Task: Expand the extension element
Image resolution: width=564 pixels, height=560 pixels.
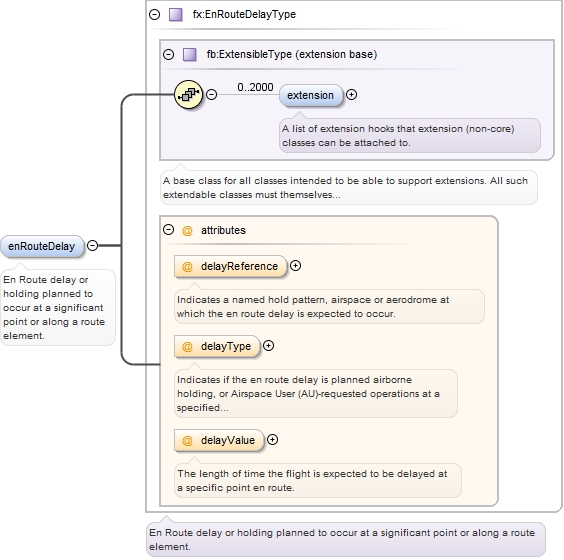Action: 351,95
